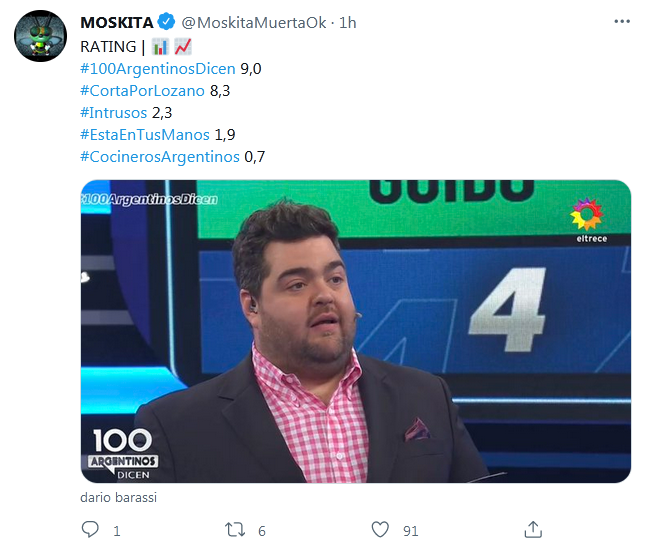Open the share upload icon

click(x=533, y=530)
